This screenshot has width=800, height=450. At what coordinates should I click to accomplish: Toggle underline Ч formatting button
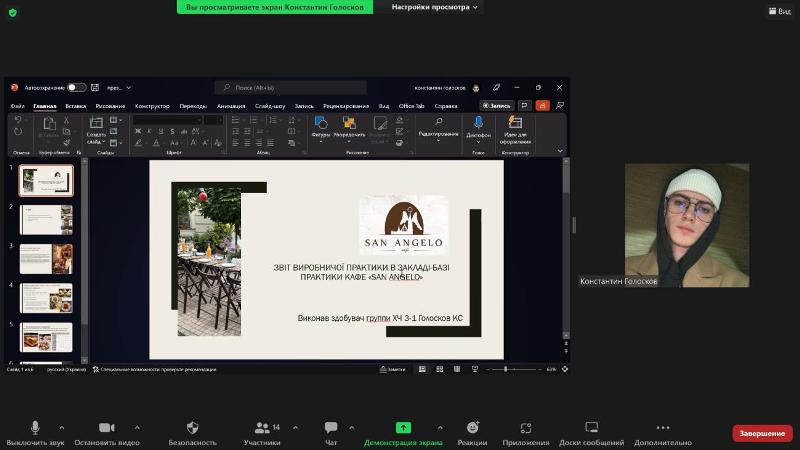click(161, 132)
